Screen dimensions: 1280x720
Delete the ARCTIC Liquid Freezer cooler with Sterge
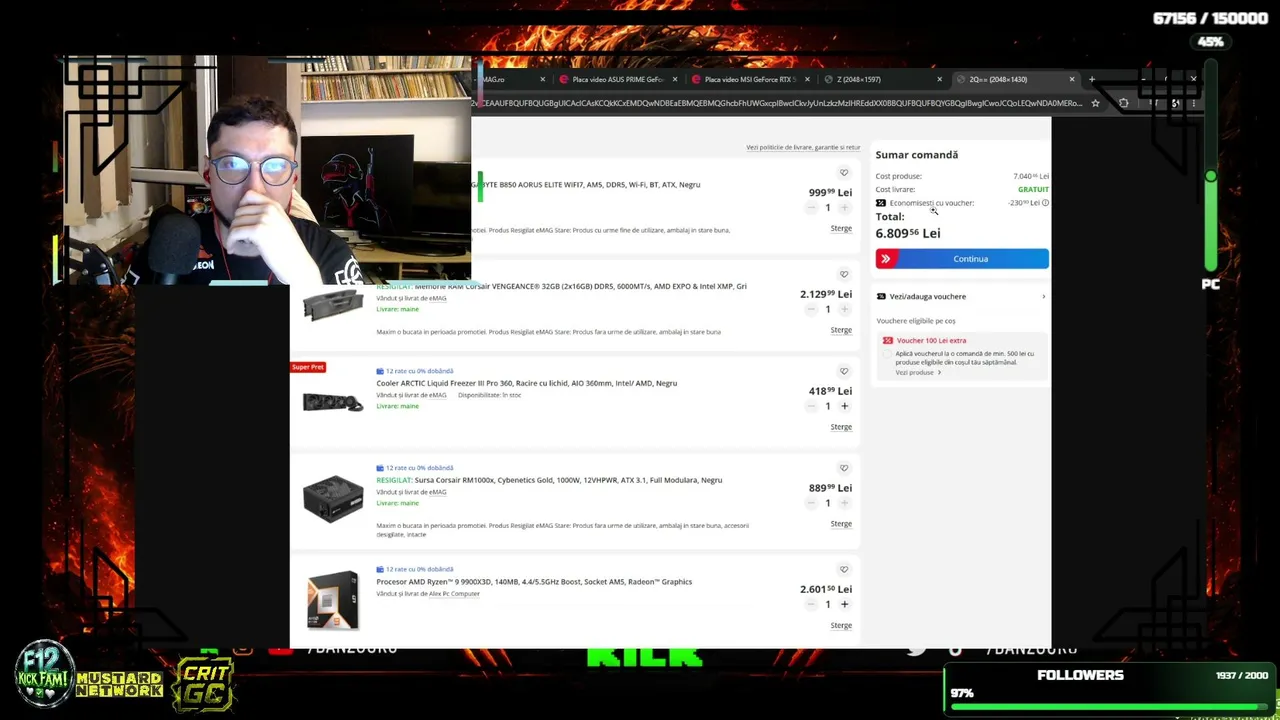click(841, 427)
